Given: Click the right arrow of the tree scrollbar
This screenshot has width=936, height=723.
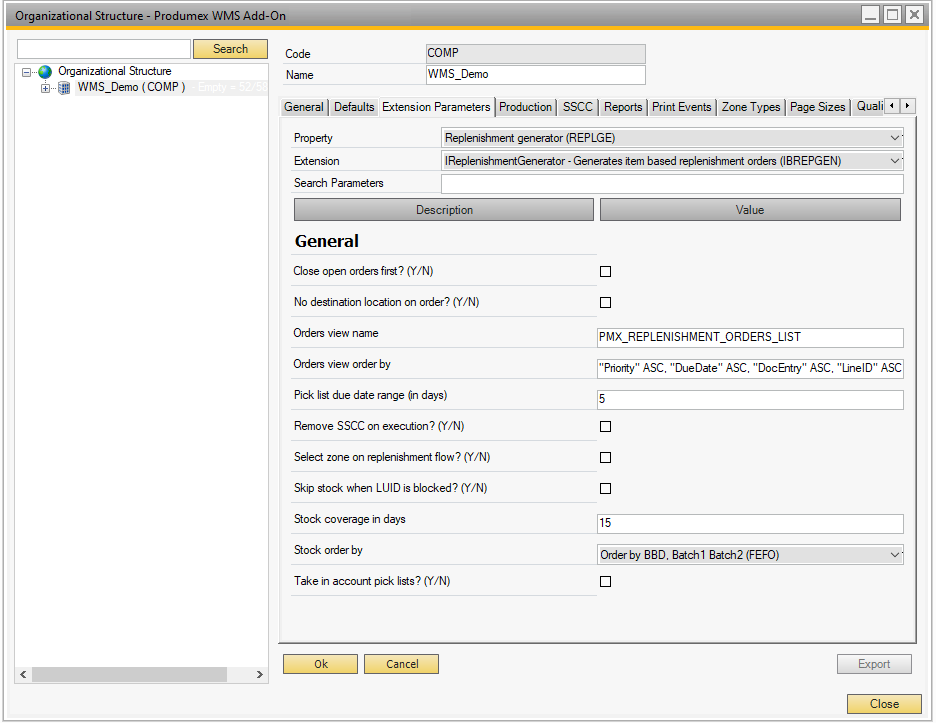Looking at the screenshot, I should coord(260,676).
